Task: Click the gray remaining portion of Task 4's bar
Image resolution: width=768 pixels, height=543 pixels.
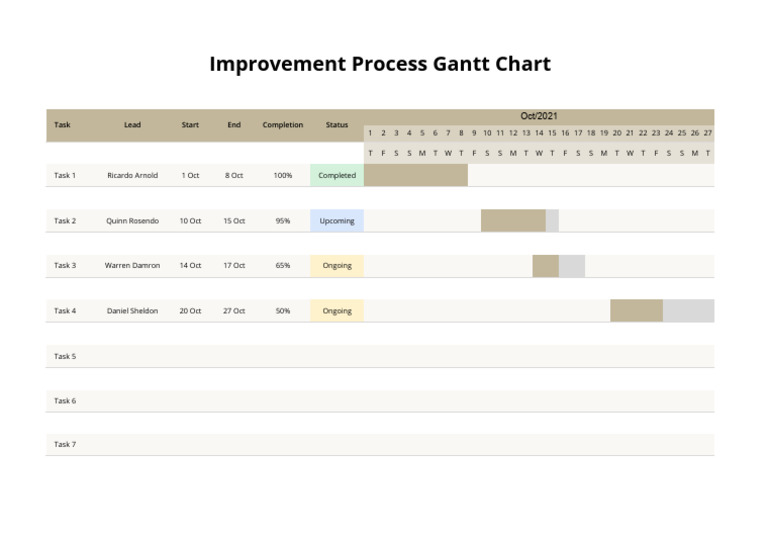Action: (x=688, y=311)
